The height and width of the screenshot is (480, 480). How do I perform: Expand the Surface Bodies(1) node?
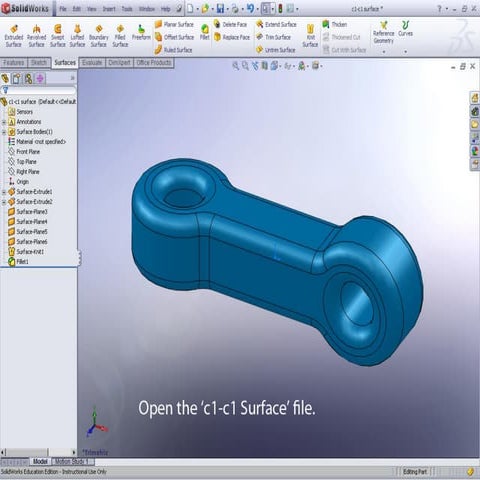coord(4,132)
